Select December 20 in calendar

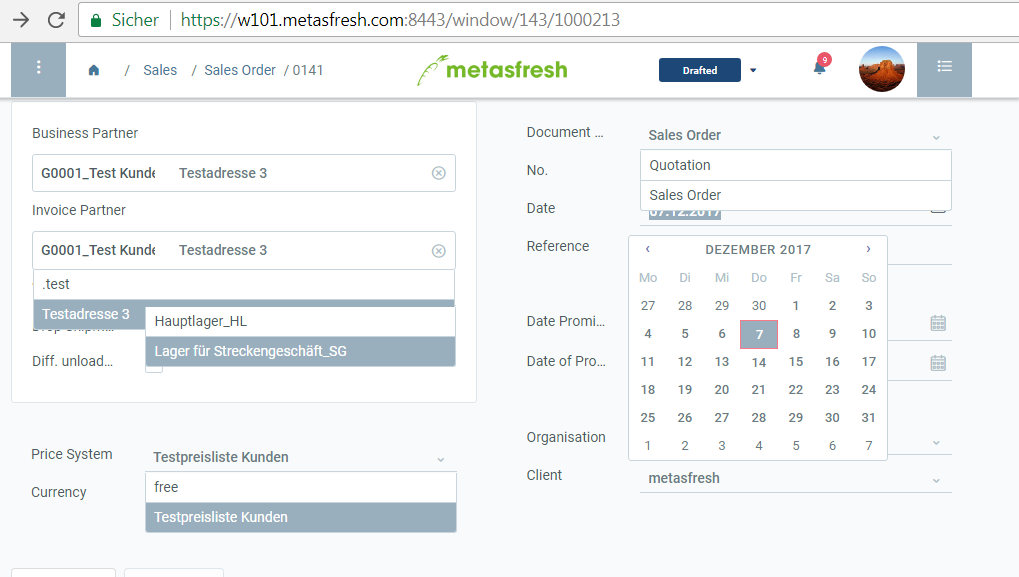pos(722,390)
